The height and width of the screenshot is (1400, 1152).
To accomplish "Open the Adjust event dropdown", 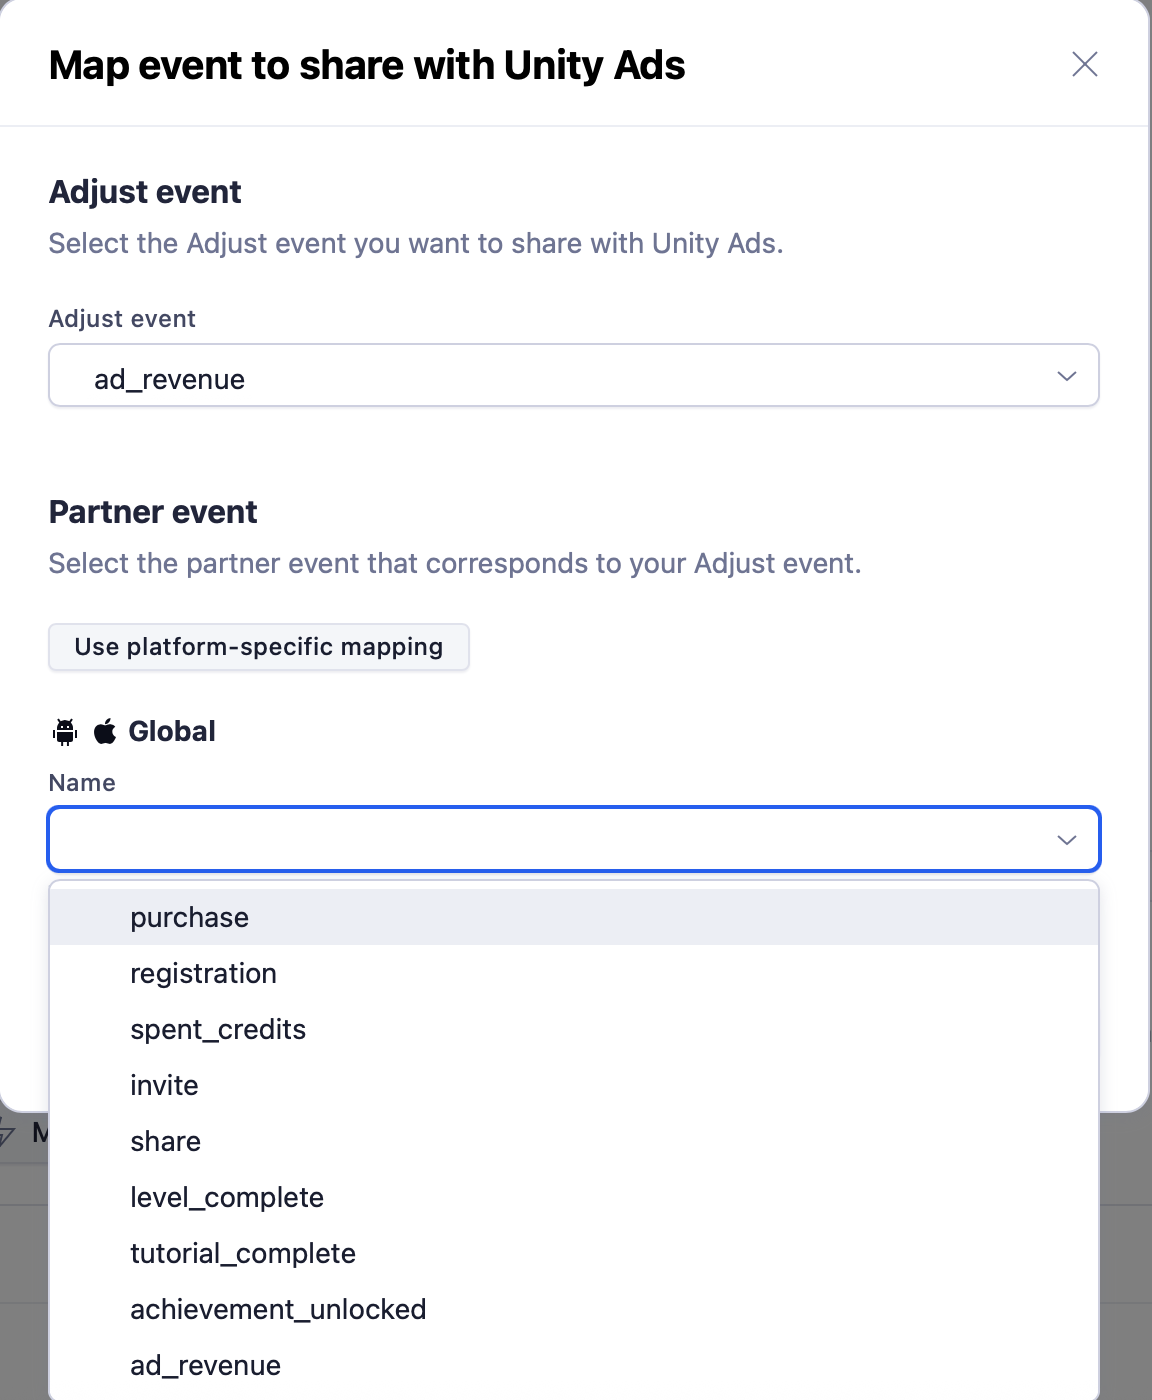I will [x=573, y=376].
